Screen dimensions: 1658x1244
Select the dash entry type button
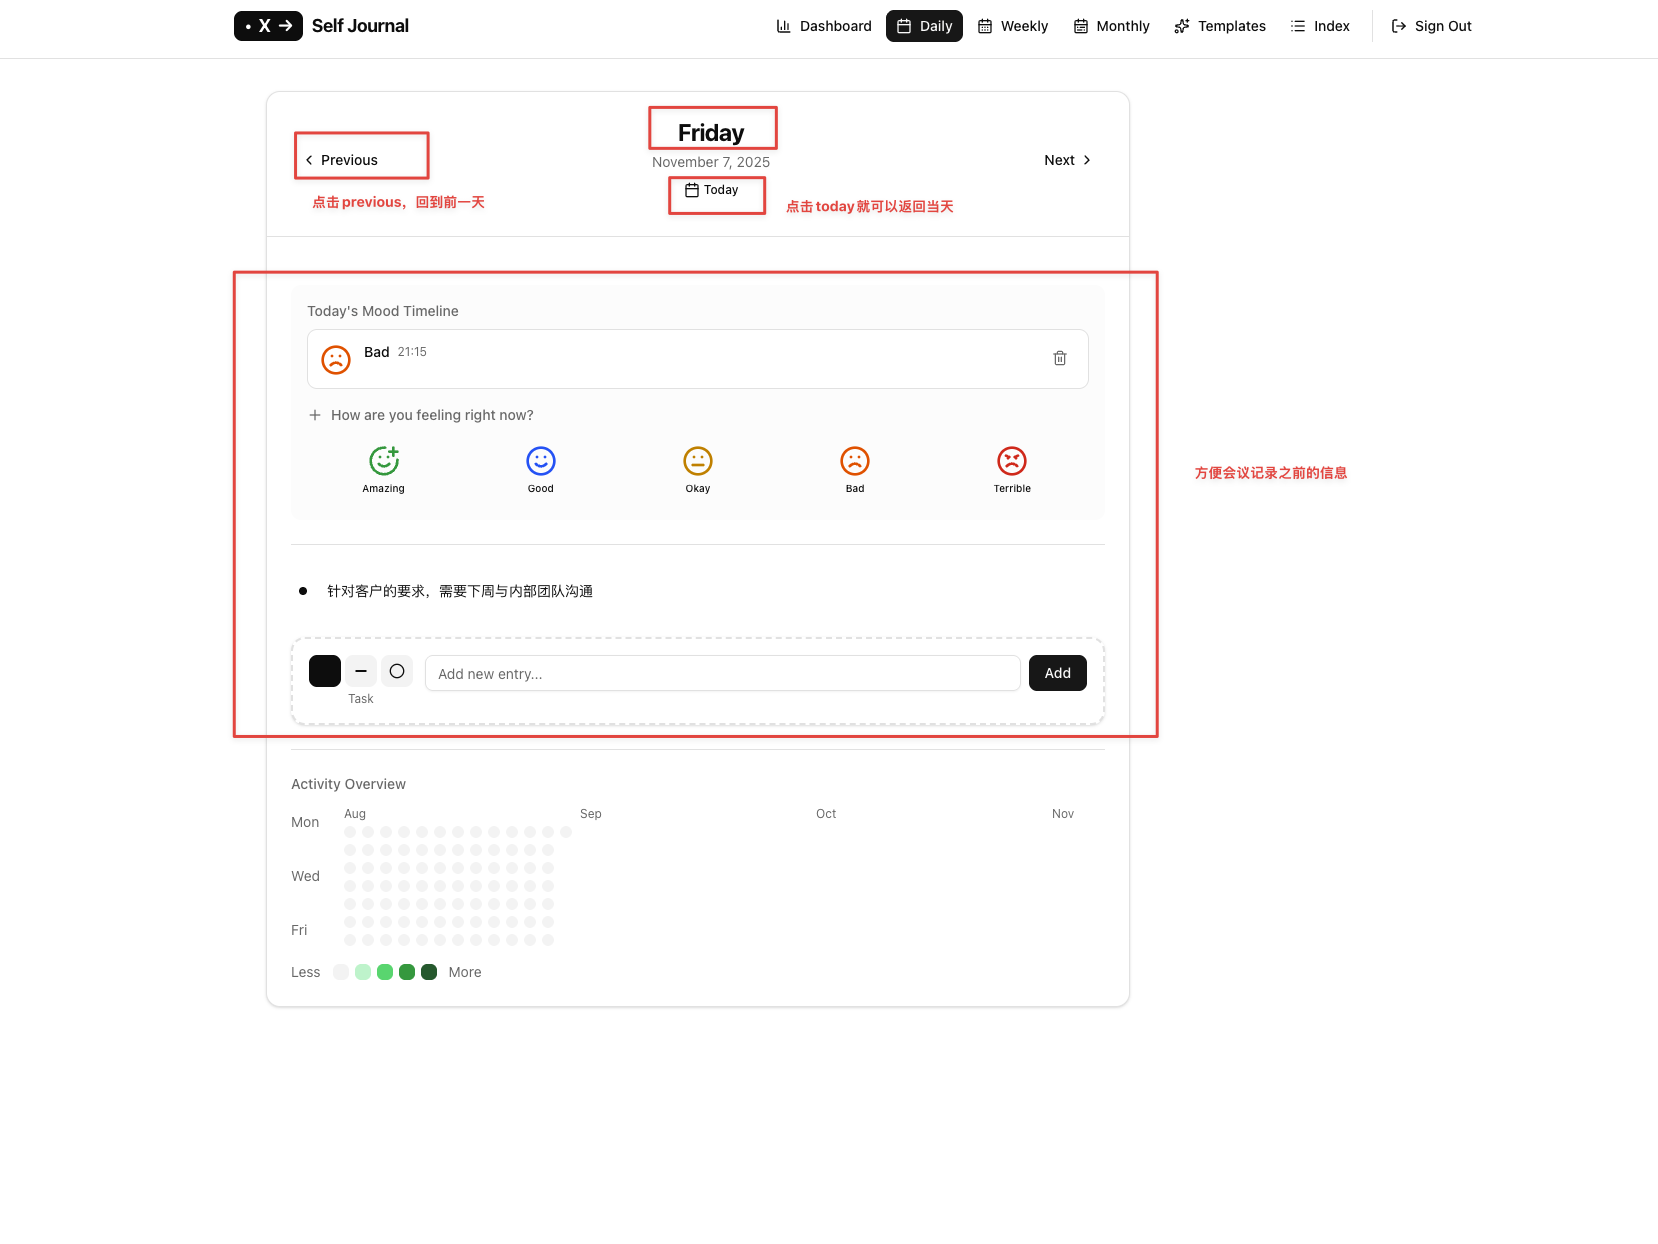361,671
